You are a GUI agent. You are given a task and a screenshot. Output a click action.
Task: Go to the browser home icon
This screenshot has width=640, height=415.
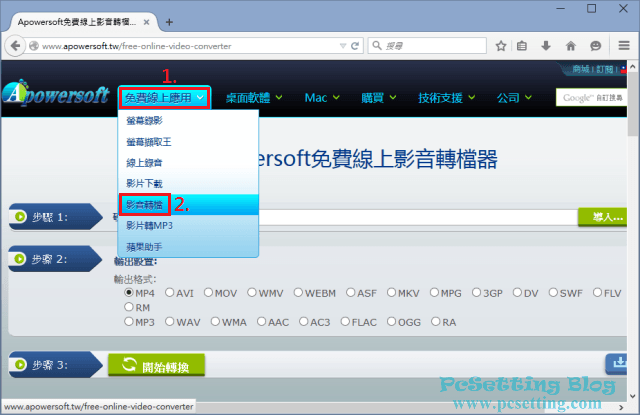(571, 46)
